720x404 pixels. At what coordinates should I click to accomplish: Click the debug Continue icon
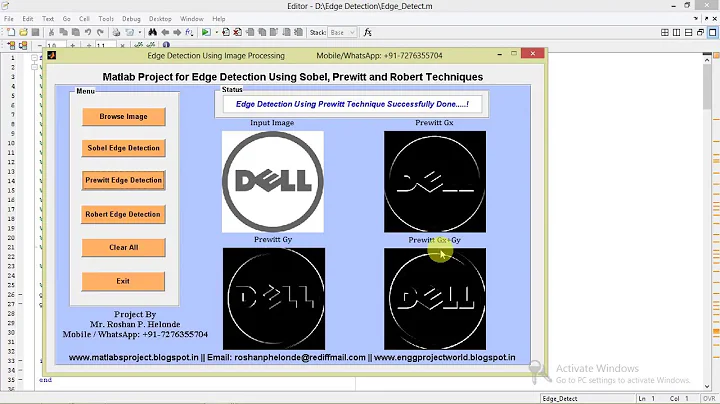[286, 32]
